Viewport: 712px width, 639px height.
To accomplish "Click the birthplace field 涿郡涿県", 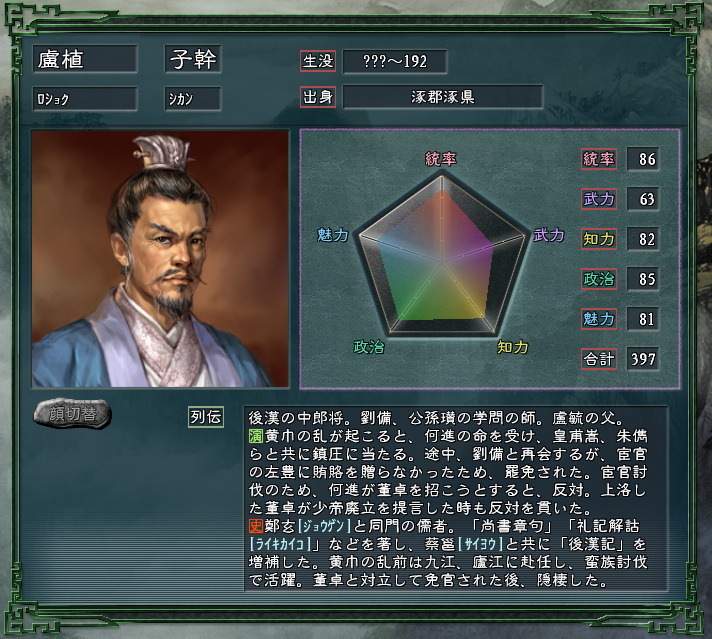I will pyautogui.click(x=443, y=97).
